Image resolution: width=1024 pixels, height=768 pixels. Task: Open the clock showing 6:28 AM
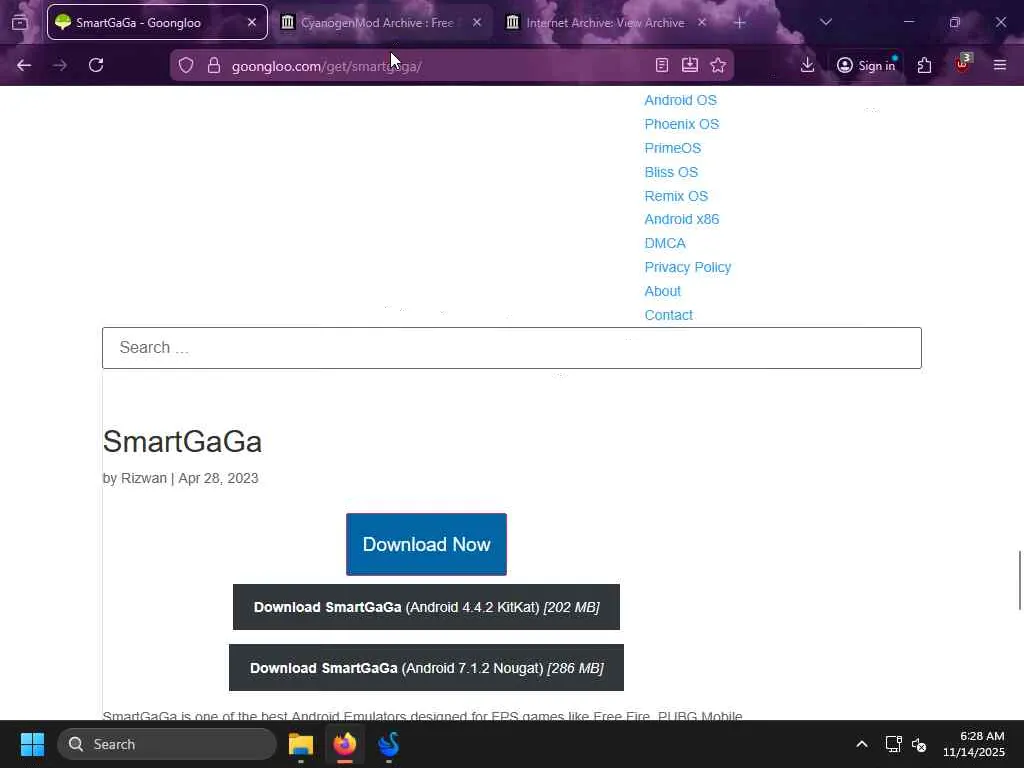(973, 744)
